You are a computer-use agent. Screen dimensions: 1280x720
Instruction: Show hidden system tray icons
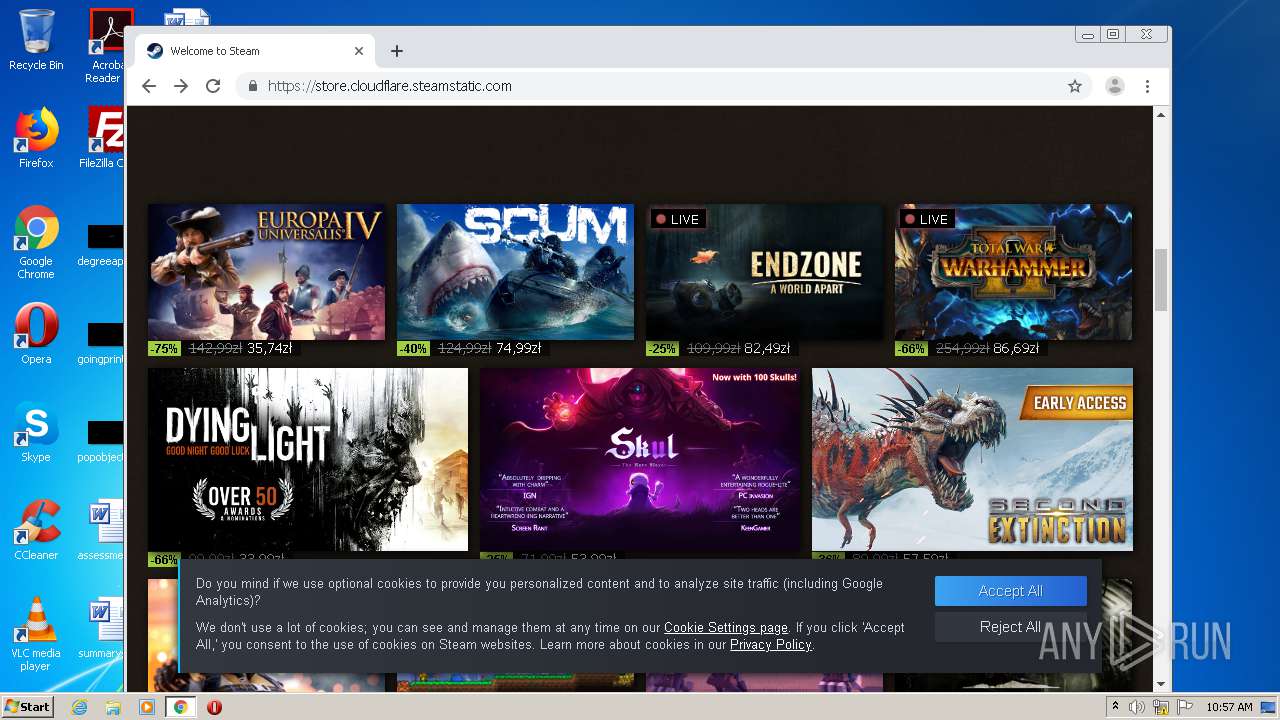pyautogui.click(x=1115, y=707)
